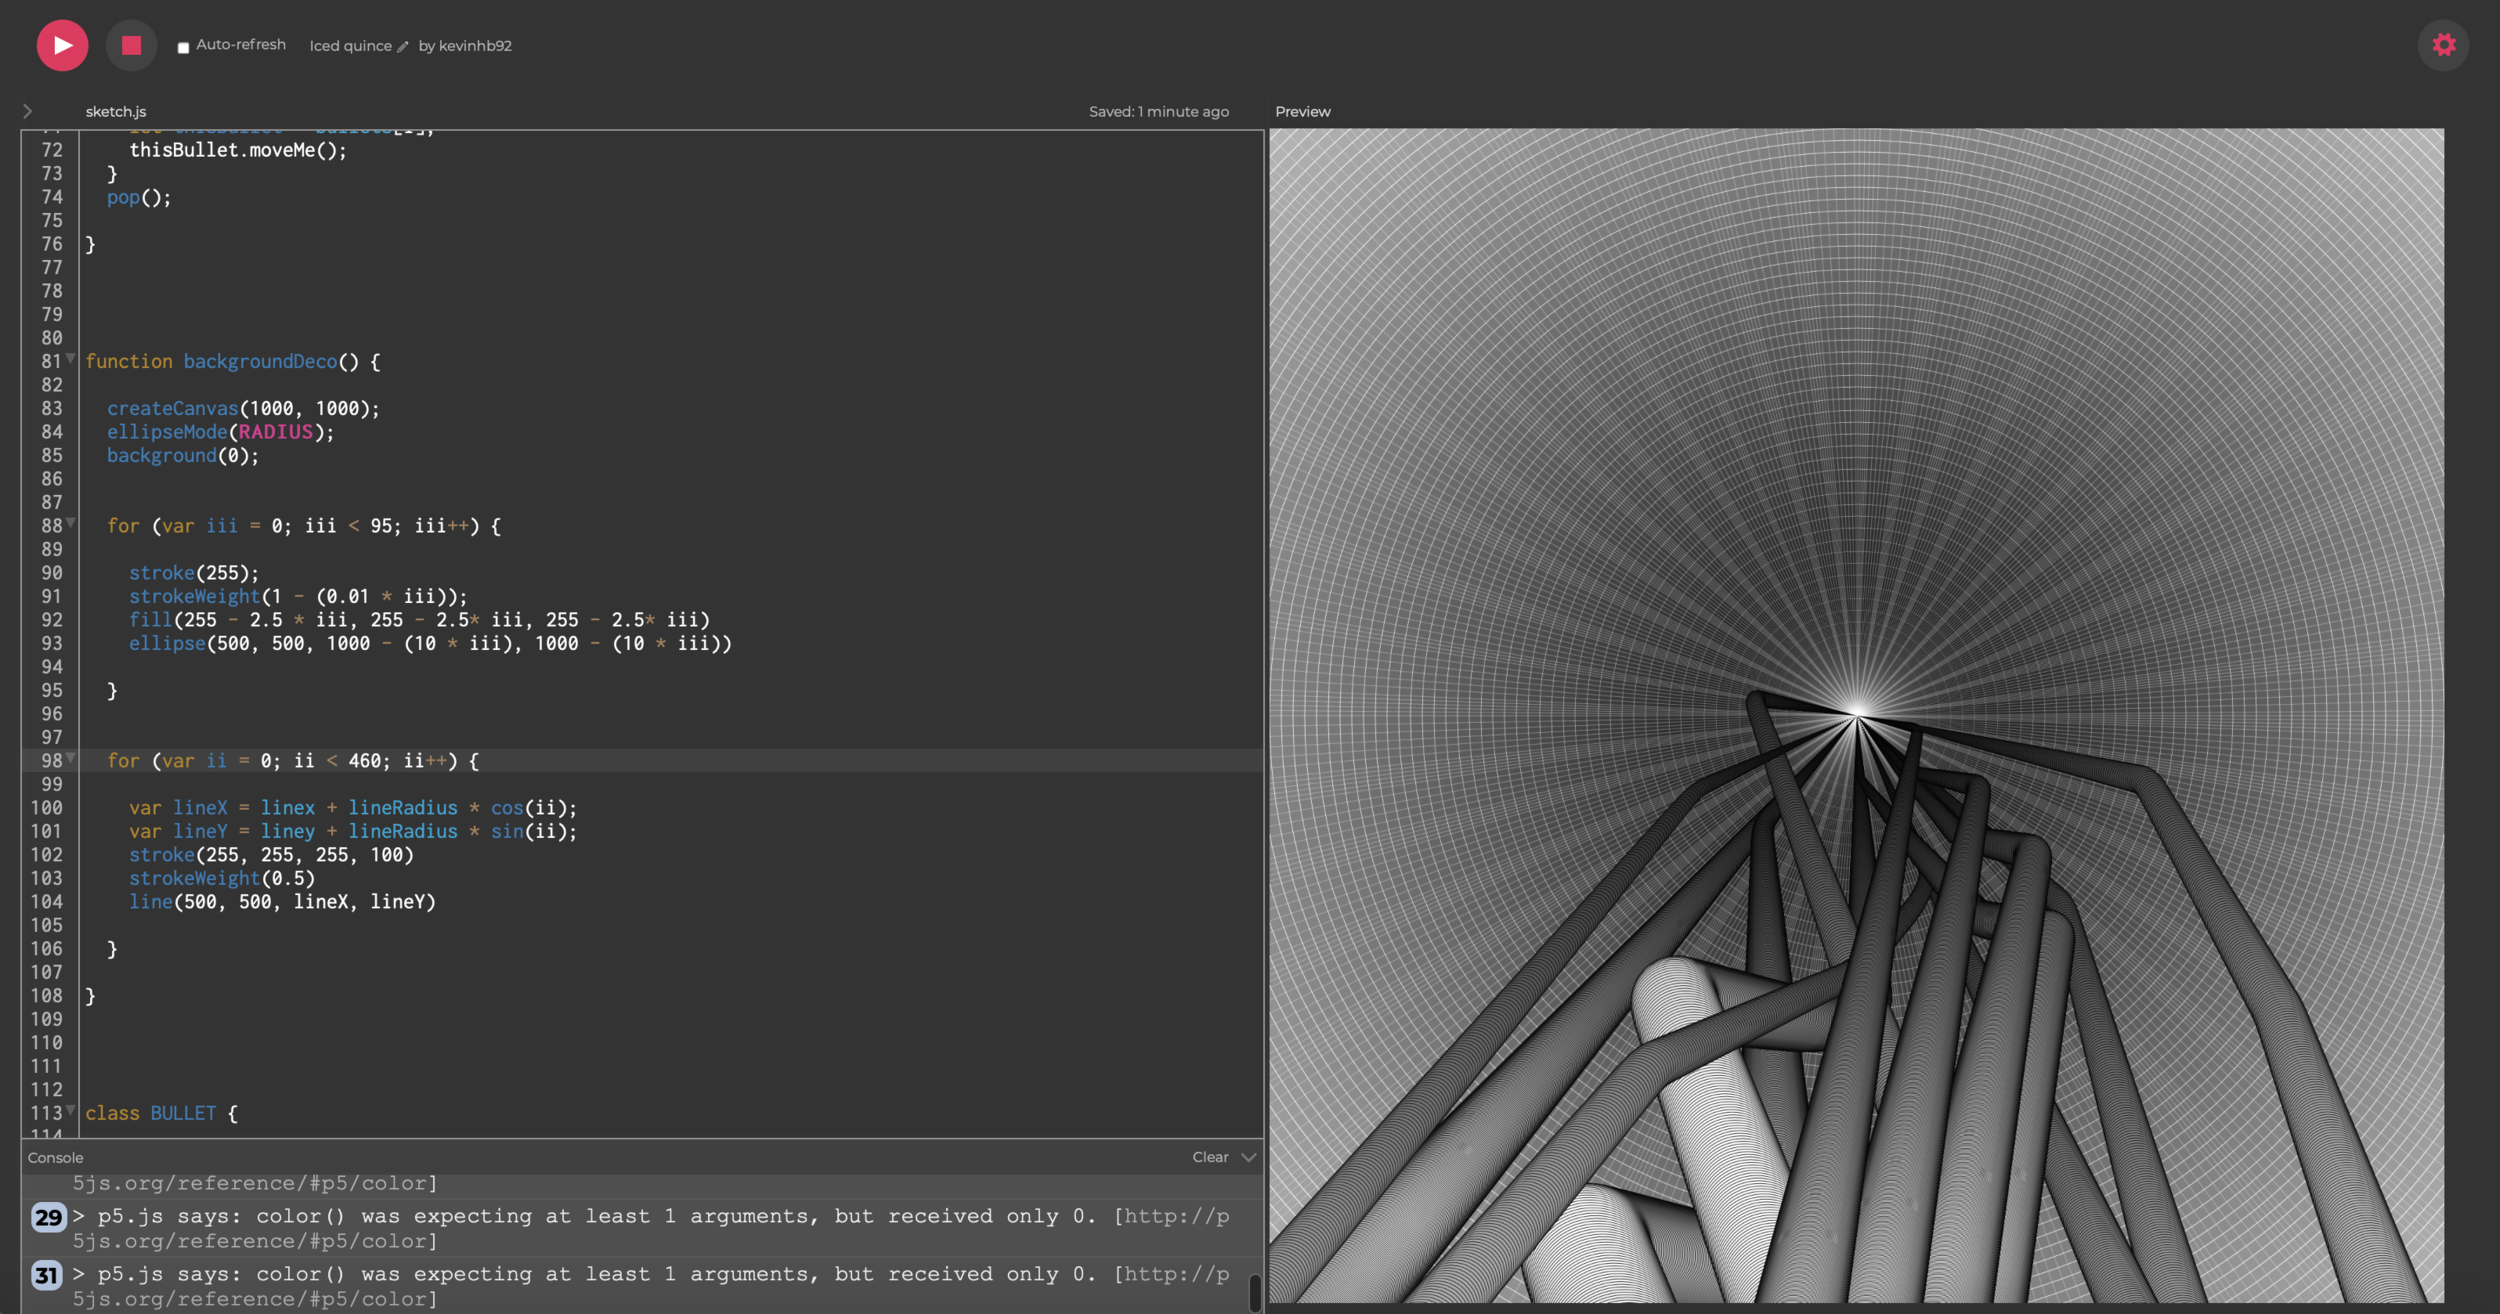The image size is (2500, 1314).
Task: Click the 'Iced quince' sketch title link
Action: point(347,45)
